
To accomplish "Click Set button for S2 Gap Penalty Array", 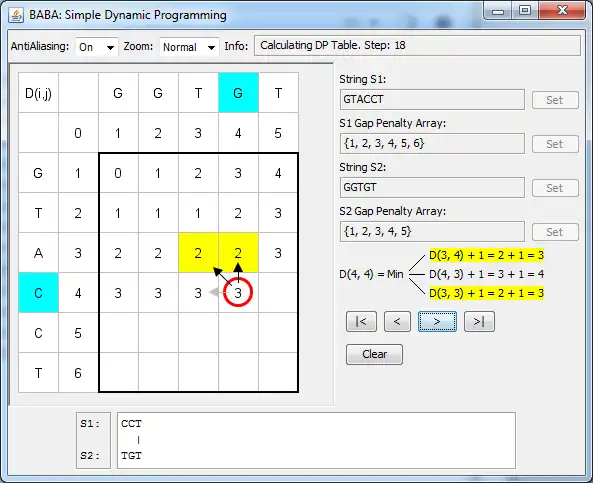I will tap(555, 232).
